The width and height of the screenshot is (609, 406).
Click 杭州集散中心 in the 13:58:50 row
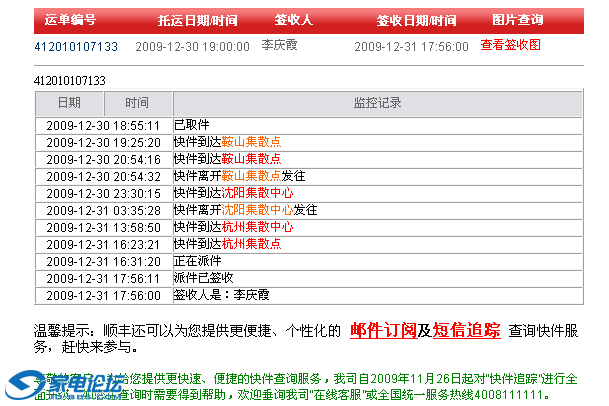(257, 227)
